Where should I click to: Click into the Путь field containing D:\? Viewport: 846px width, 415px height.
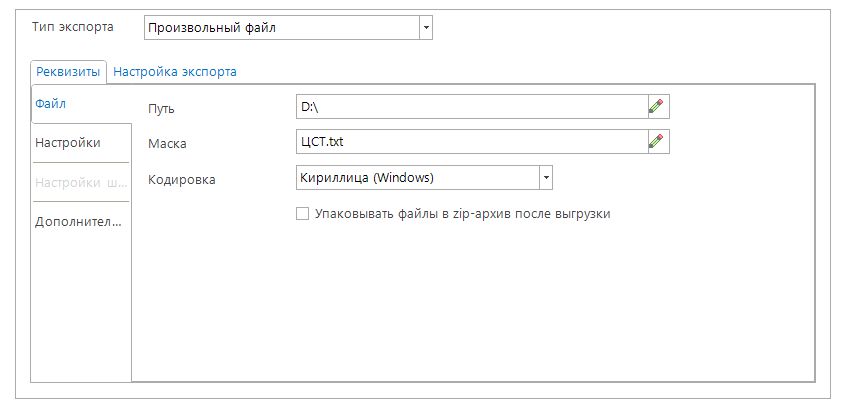pos(468,106)
